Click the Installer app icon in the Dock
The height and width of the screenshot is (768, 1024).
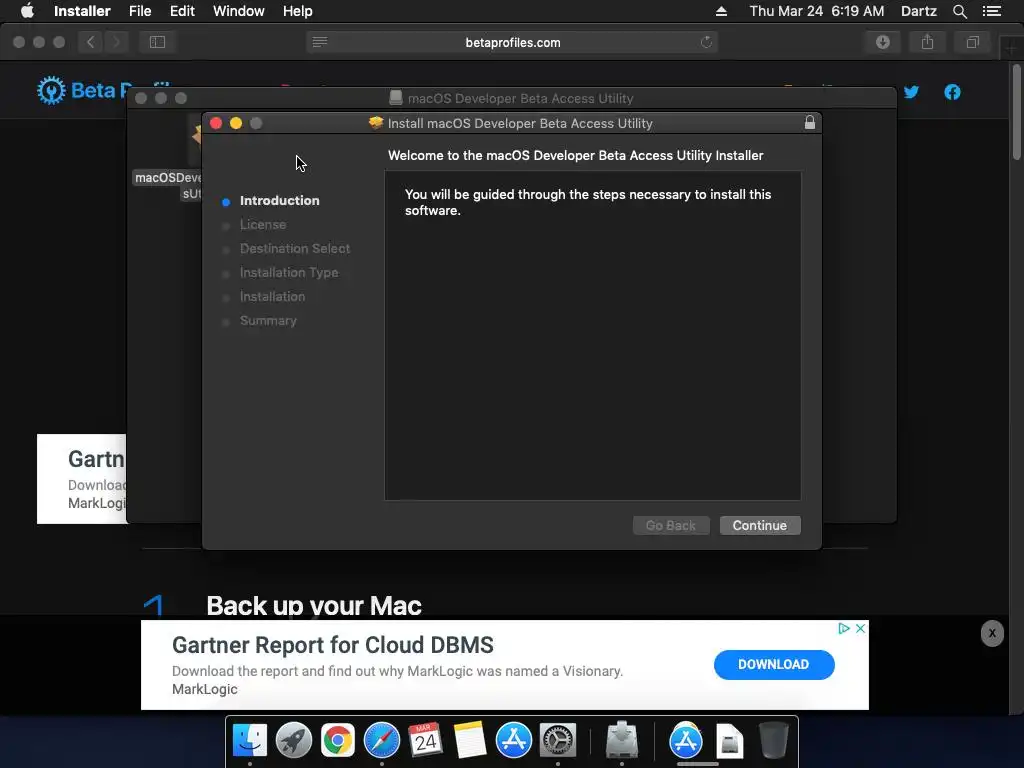(x=622, y=740)
